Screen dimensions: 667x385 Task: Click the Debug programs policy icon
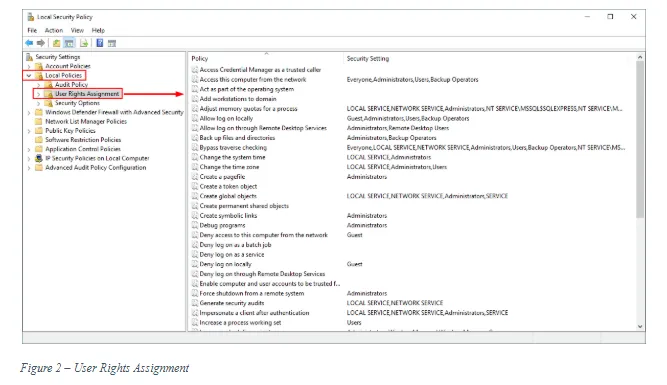(195, 225)
